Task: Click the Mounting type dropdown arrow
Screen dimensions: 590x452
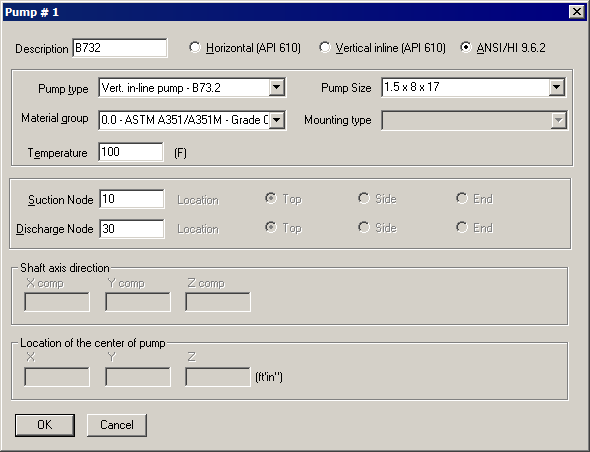Action: tap(559, 120)
